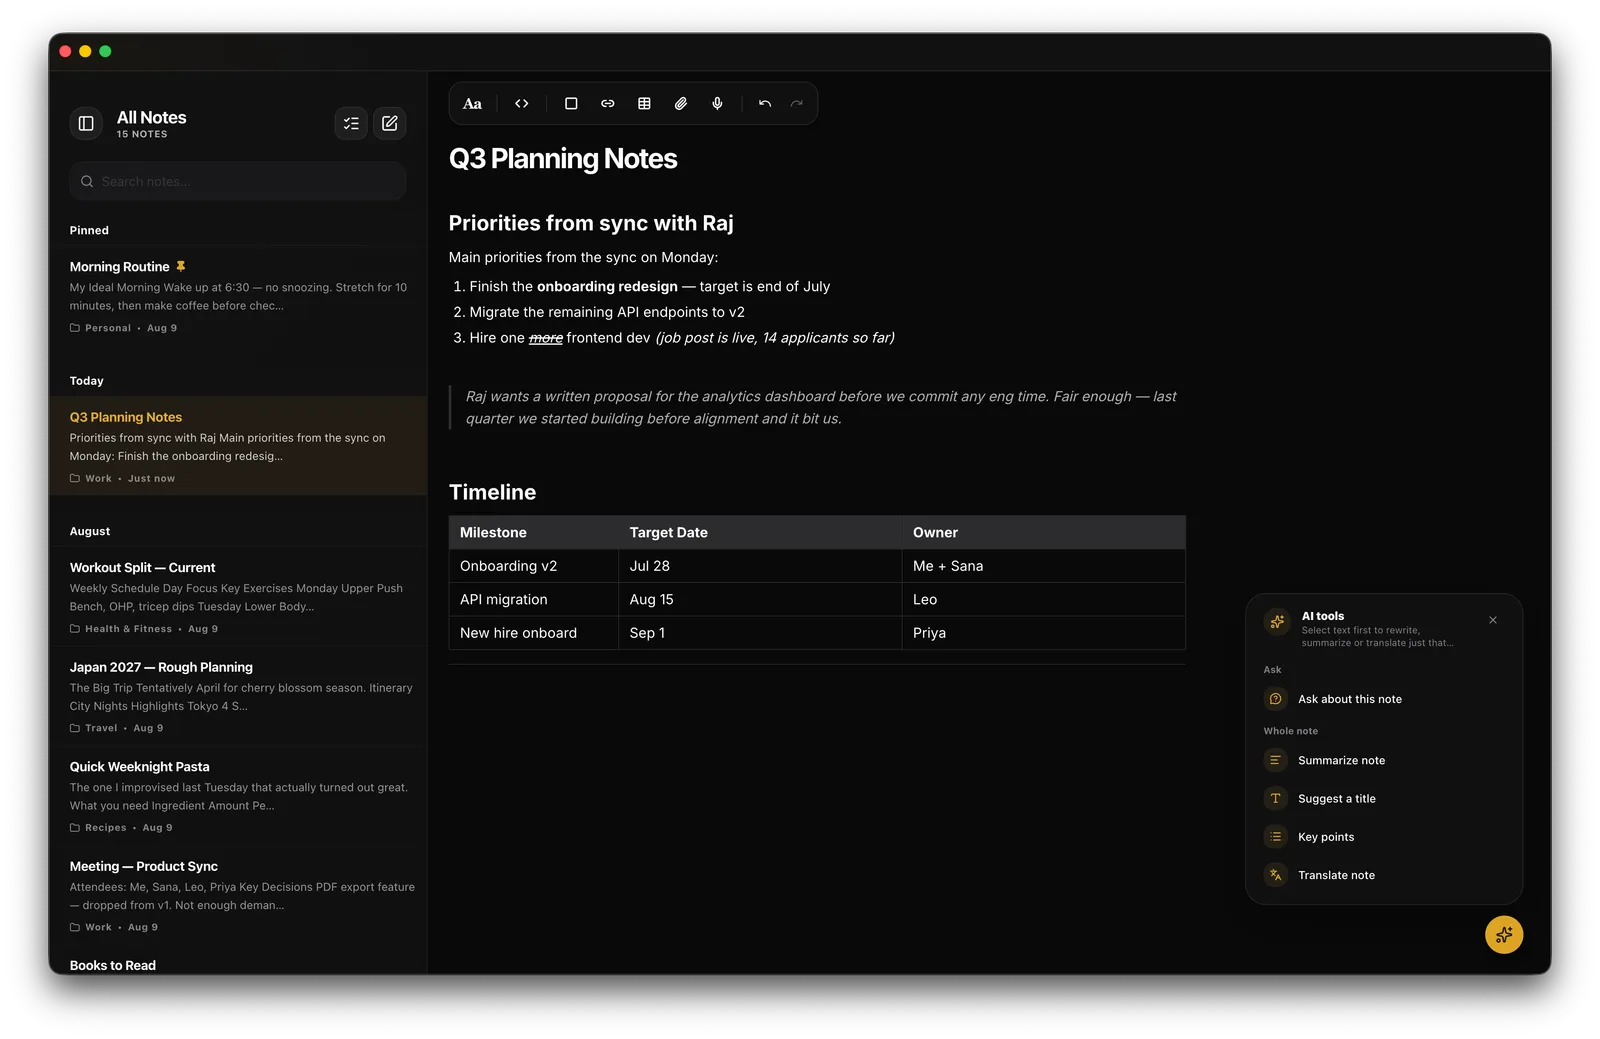Click the Priorities from sync with Raj heading
Image resolution: width=1600 pixels, height=1039 pixels.
tap(591, 223)
